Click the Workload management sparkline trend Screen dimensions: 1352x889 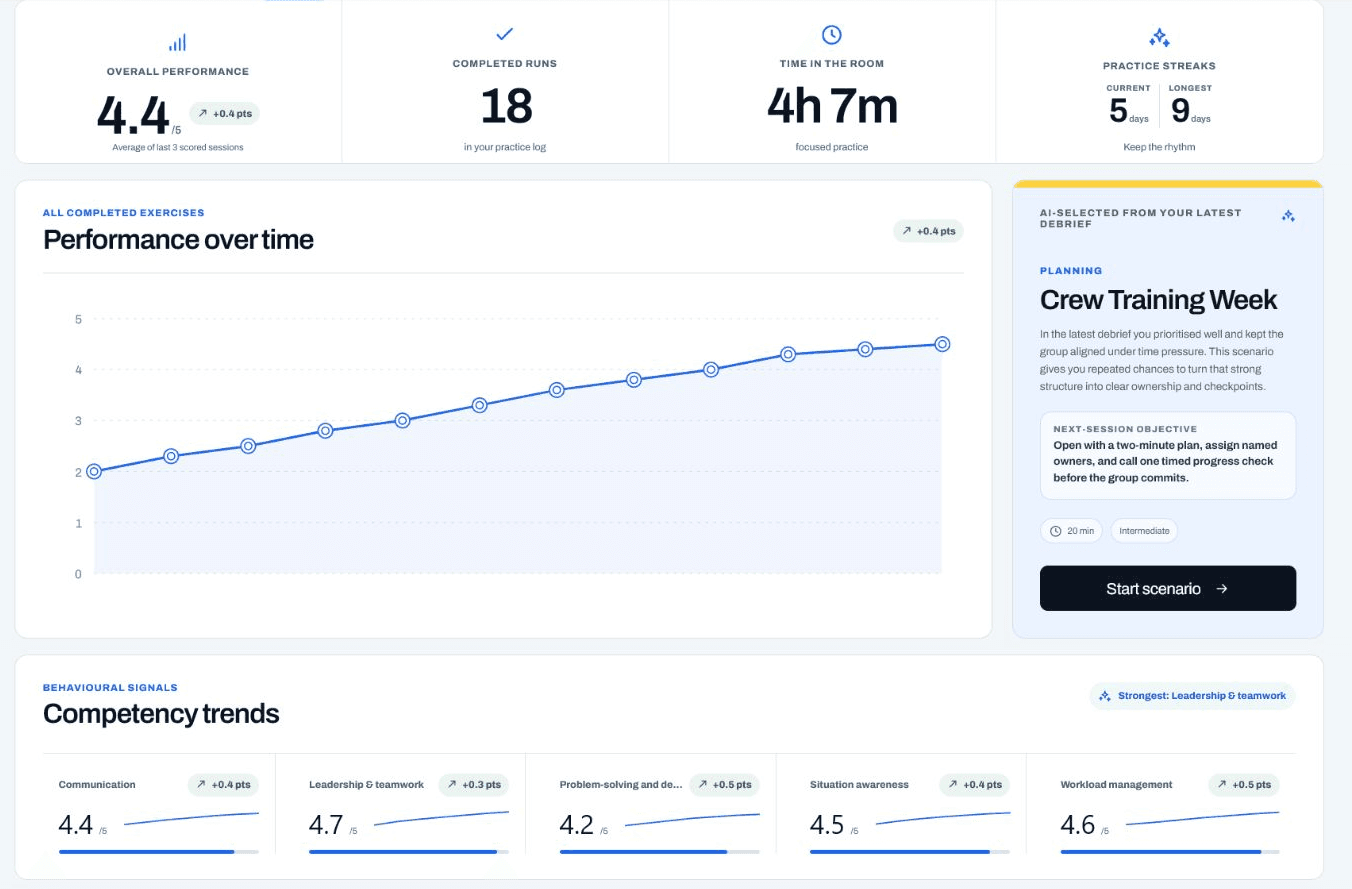click(x=1202, y=819)
